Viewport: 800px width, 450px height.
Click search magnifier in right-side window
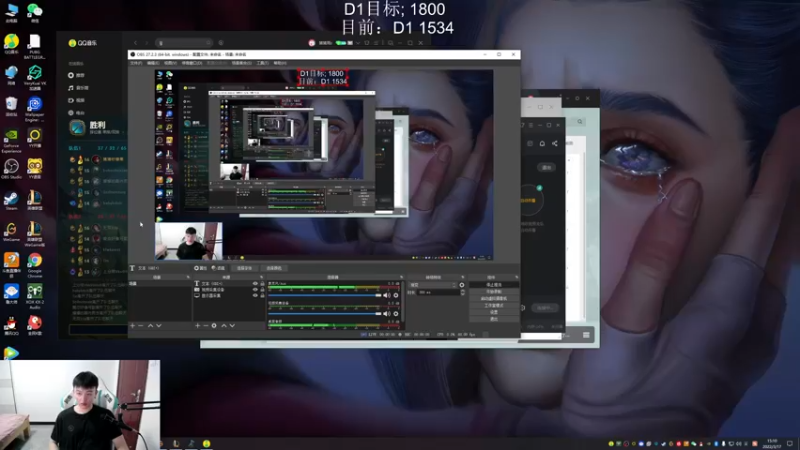[x=580, y=121]
